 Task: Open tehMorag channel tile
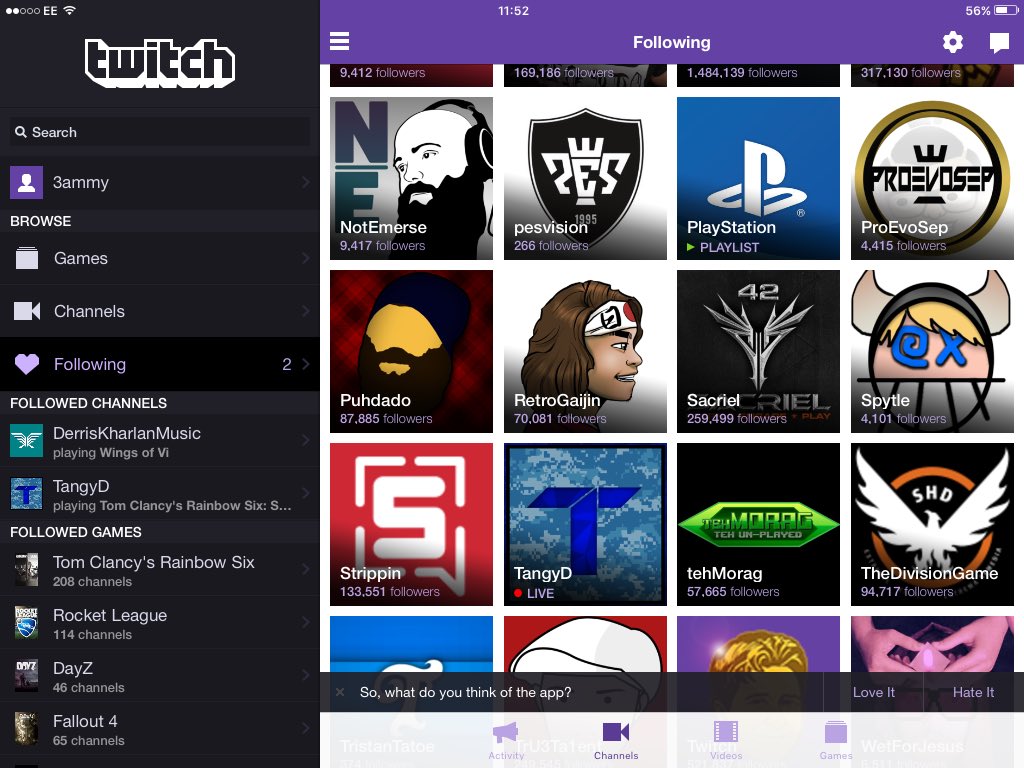[x=758, y=524]
